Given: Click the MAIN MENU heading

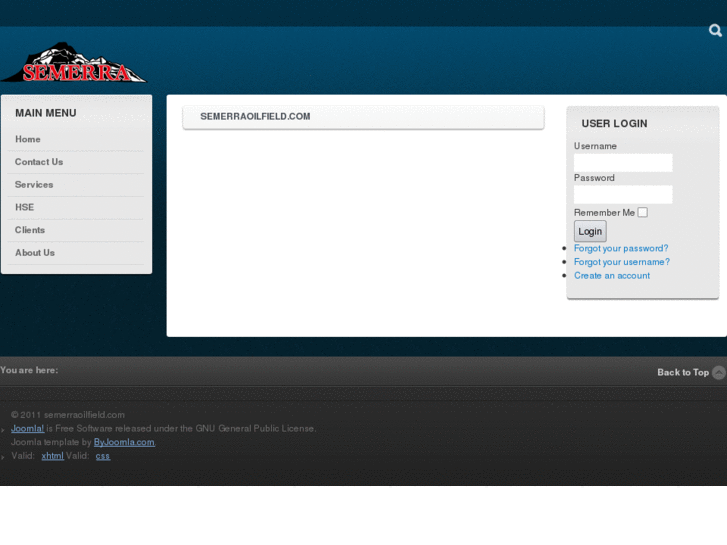Looking at the screenshot, I should [46, 113].
